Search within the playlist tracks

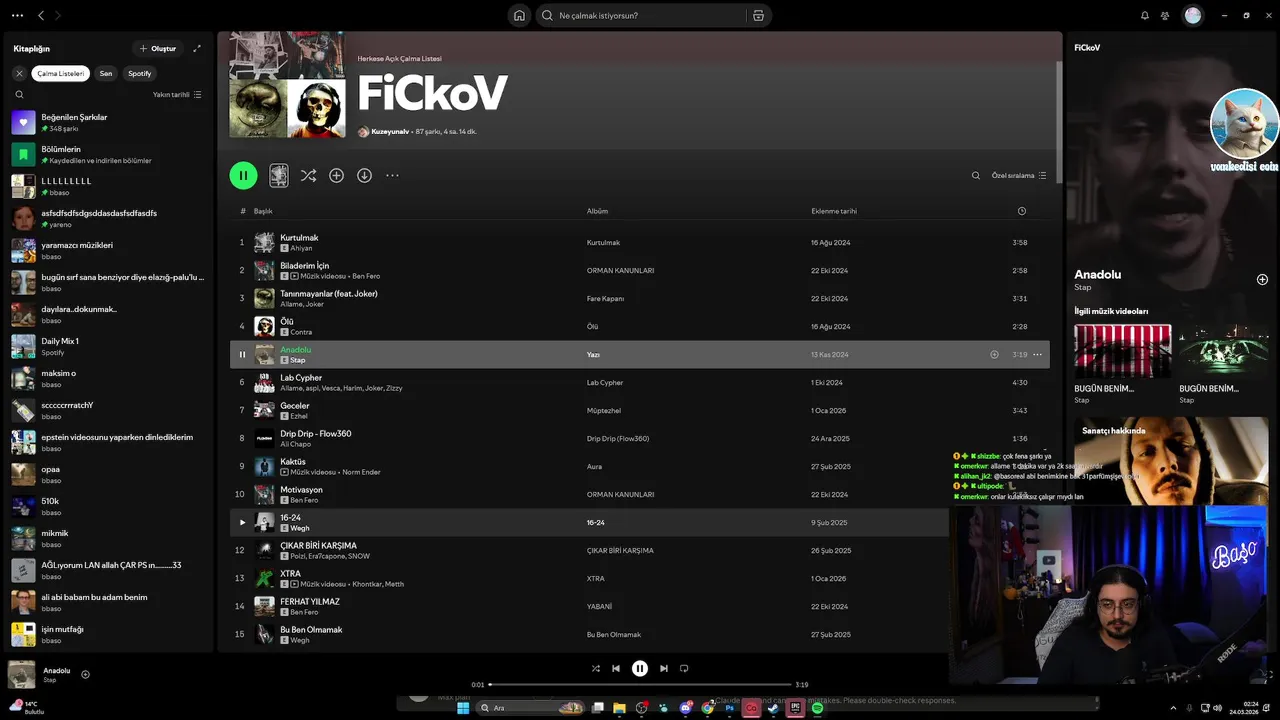pos(976,175)
